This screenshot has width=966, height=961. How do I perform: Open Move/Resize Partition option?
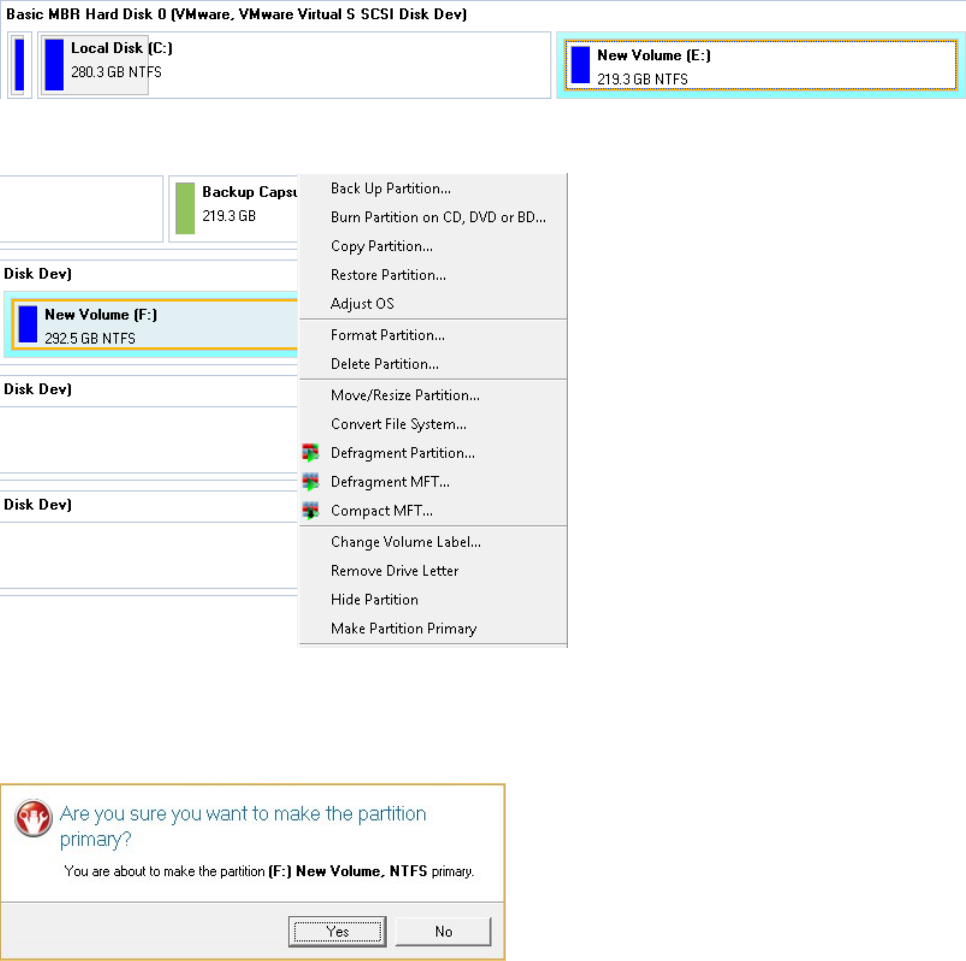tap(432, 395)
